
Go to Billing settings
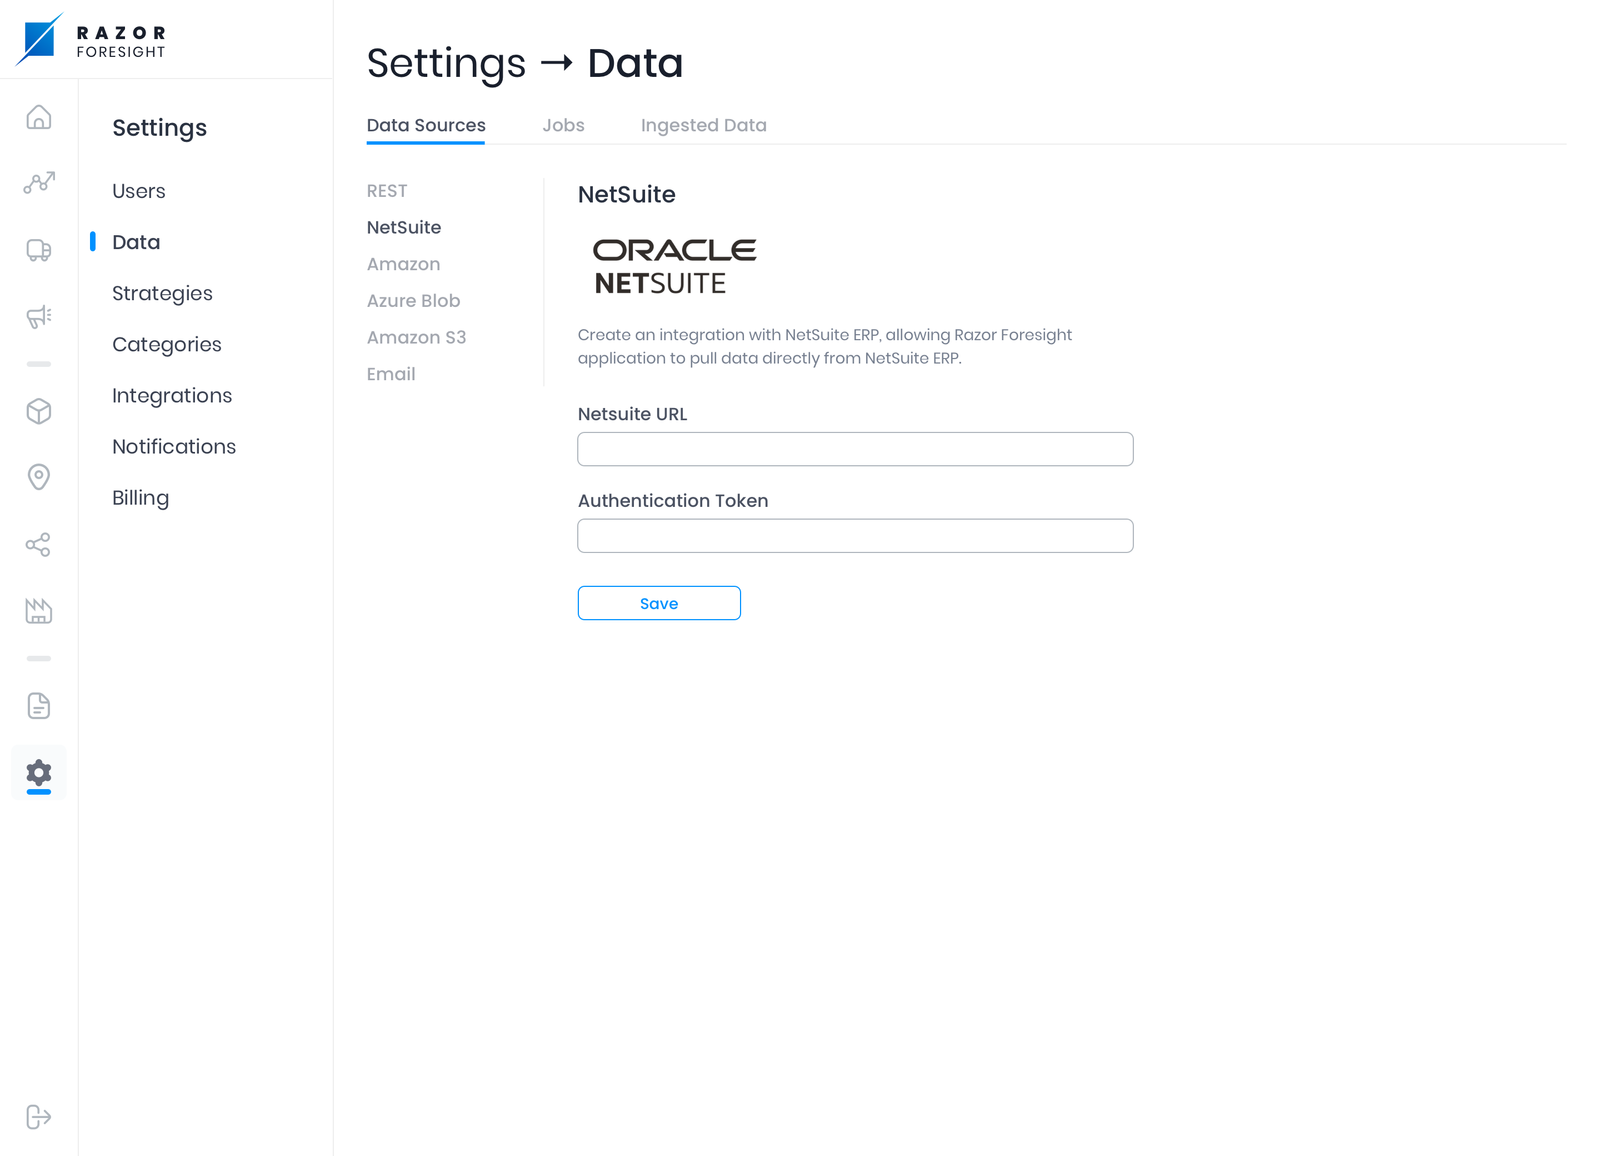140,497
